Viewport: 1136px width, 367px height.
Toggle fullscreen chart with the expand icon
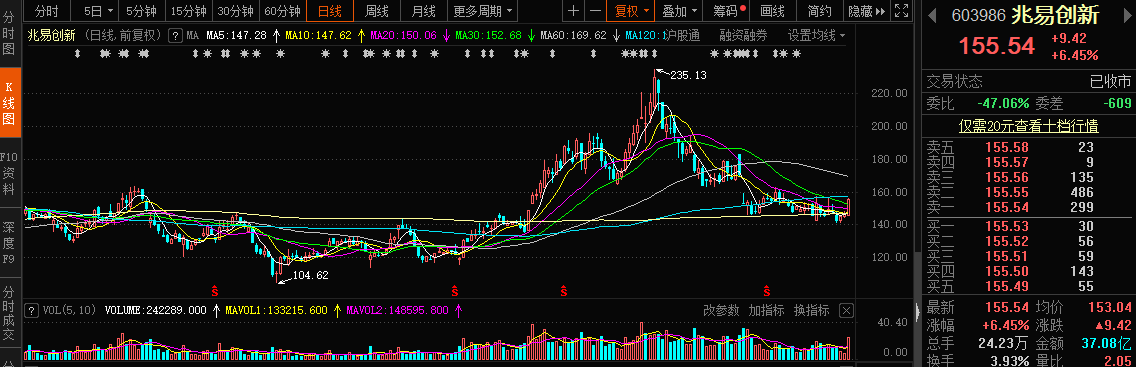coord(901,11)
